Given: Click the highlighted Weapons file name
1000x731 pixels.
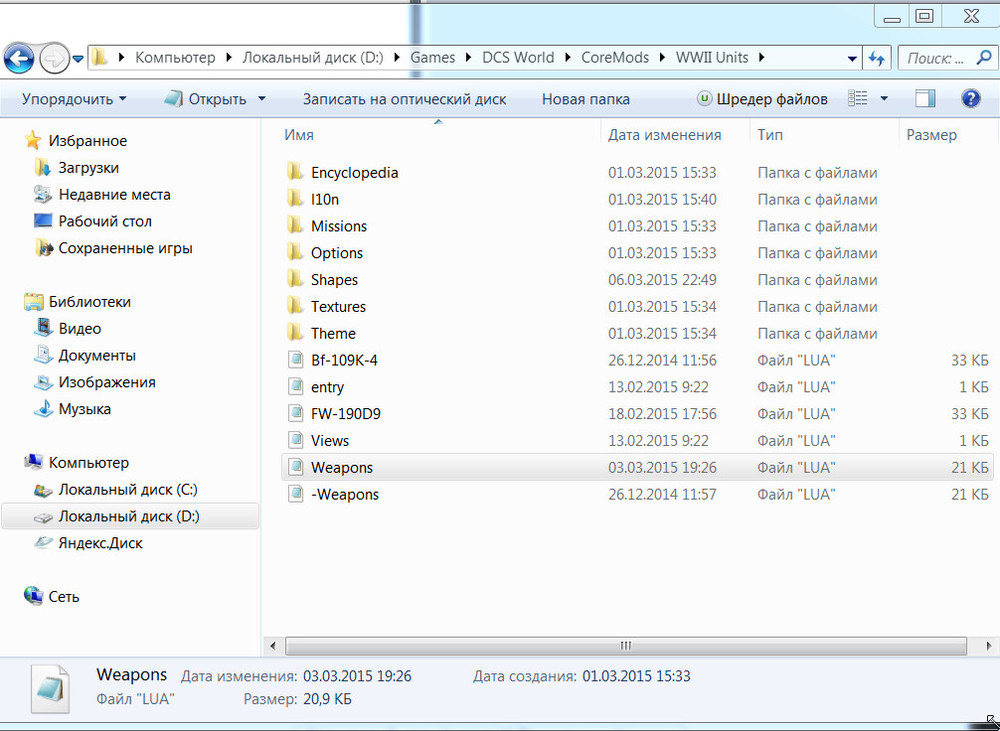Looking at the screenshot, I should pyautogui.click(x=342, y=468).
